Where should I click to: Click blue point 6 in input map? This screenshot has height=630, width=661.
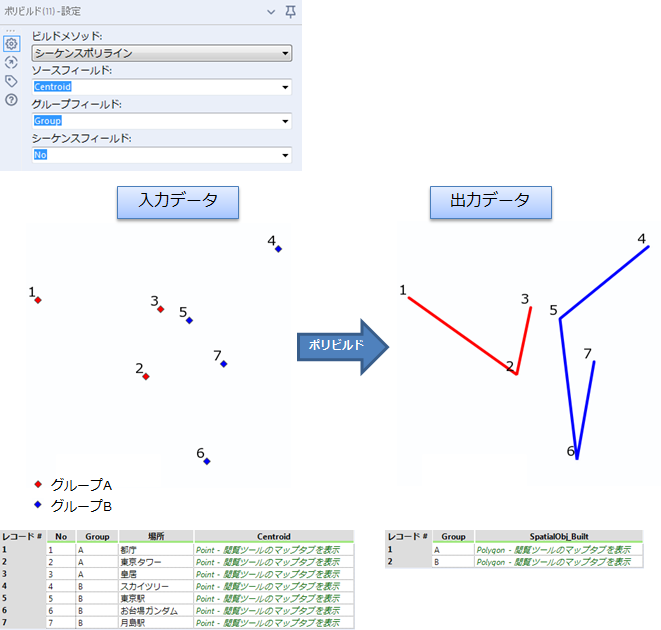point(207,462)
